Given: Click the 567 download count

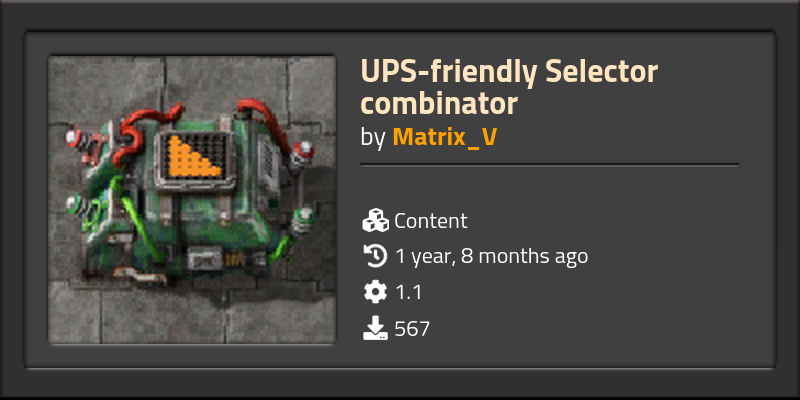Looking at the screenshot, I should pyautogui.click(x=412, y=329).
